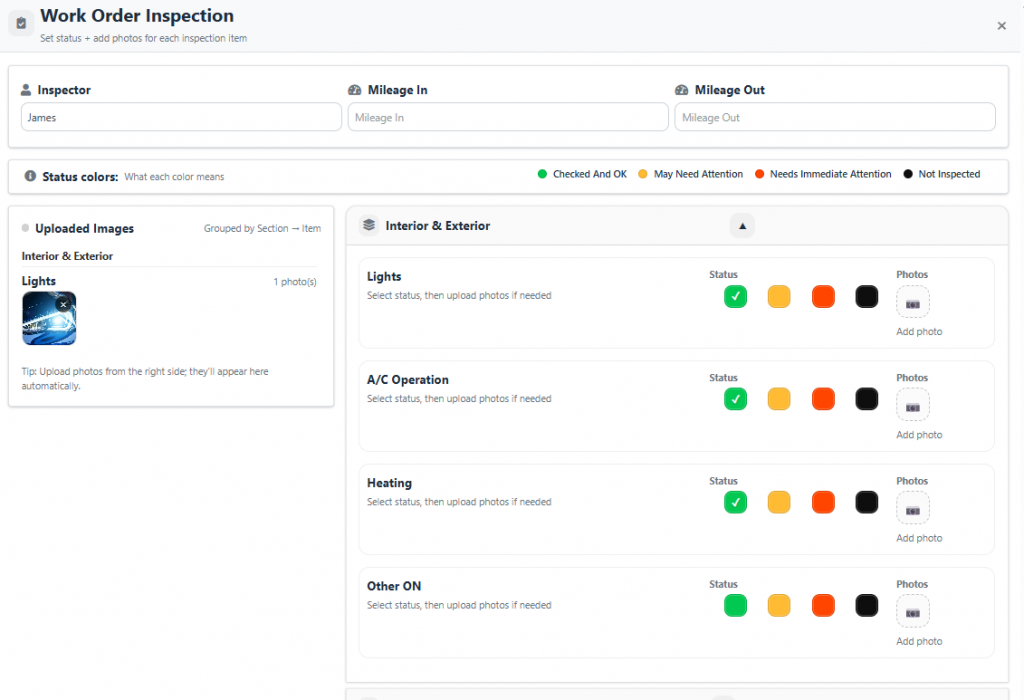Set Lights to red Needs Immediate Attention

(x=823, y=297)
